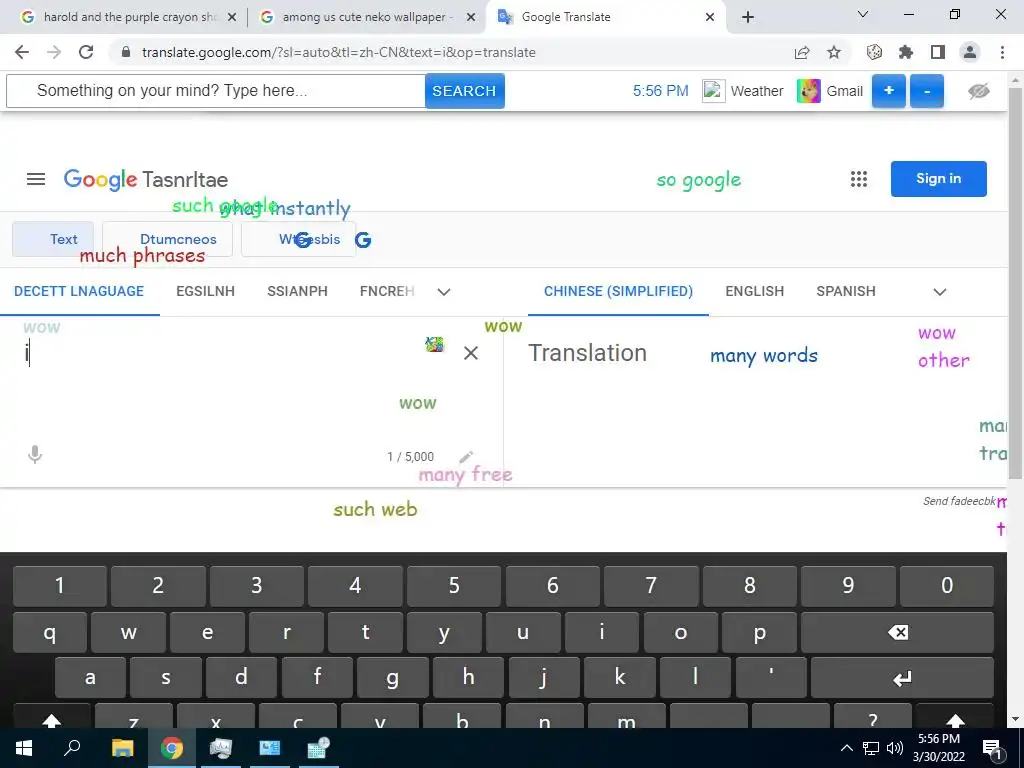
Task: Tap the on-screen keyboard enter key
Action: click(x=902, y=679)
